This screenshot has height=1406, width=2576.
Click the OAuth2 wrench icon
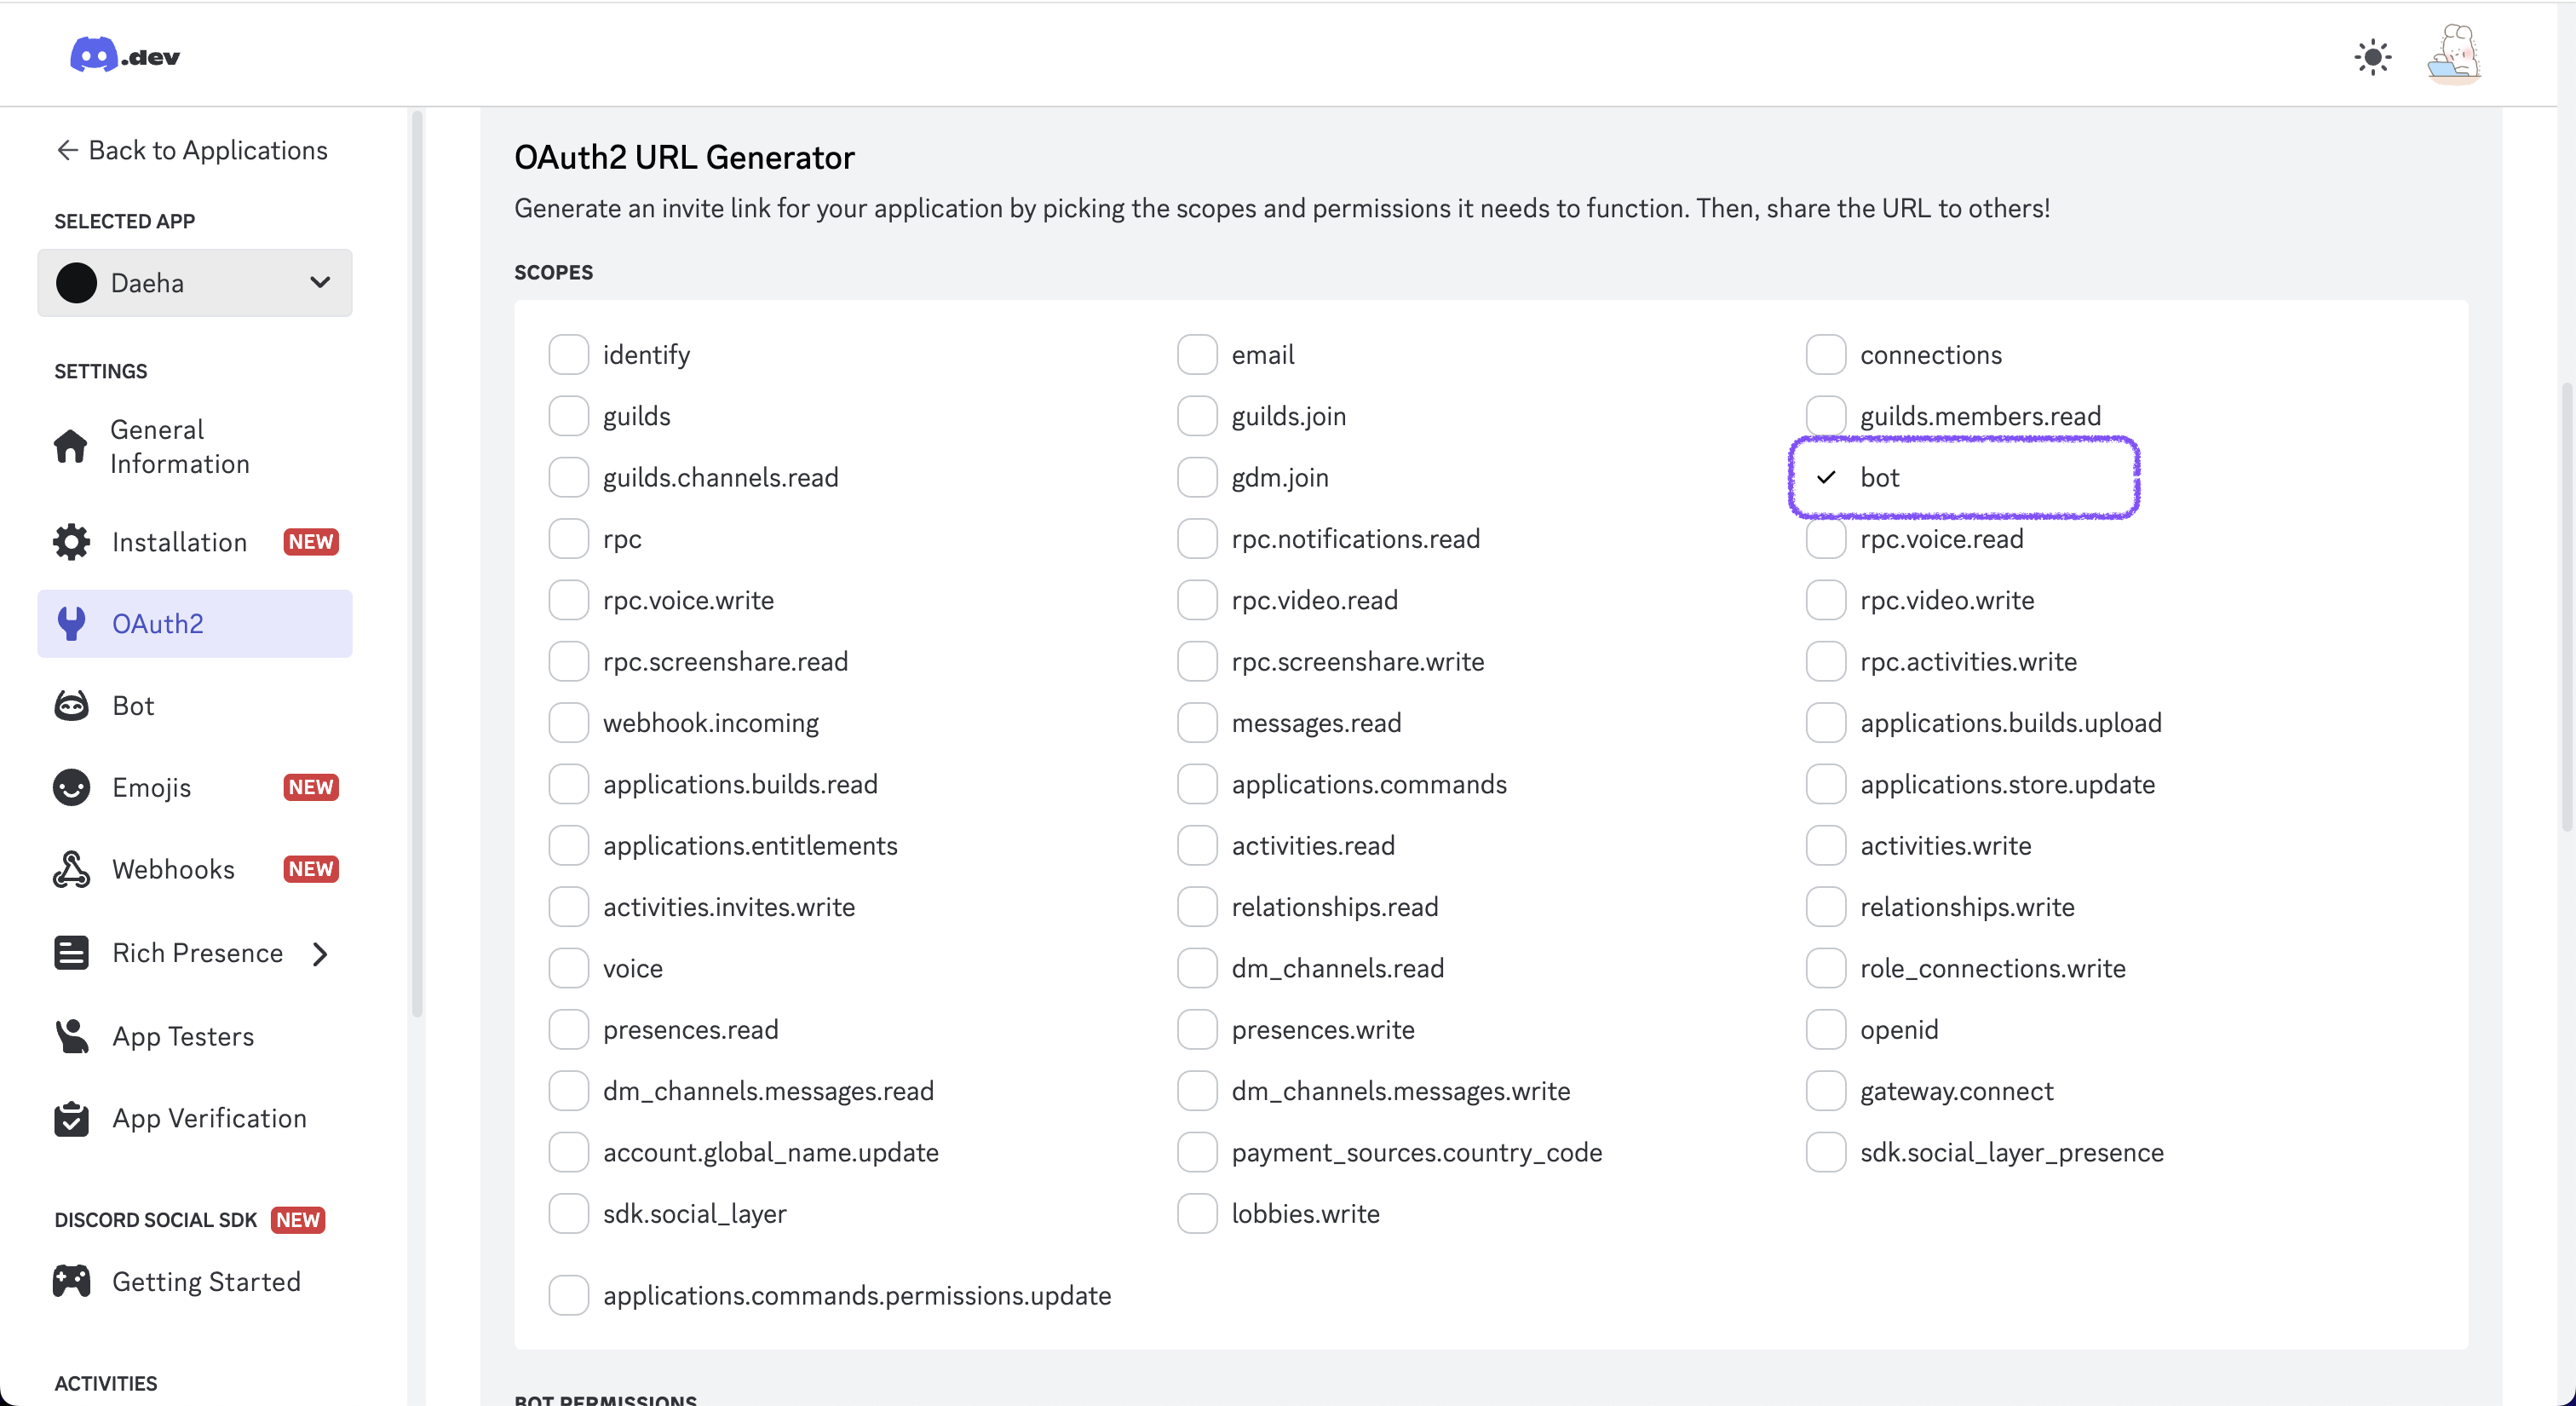pos(71,623)
